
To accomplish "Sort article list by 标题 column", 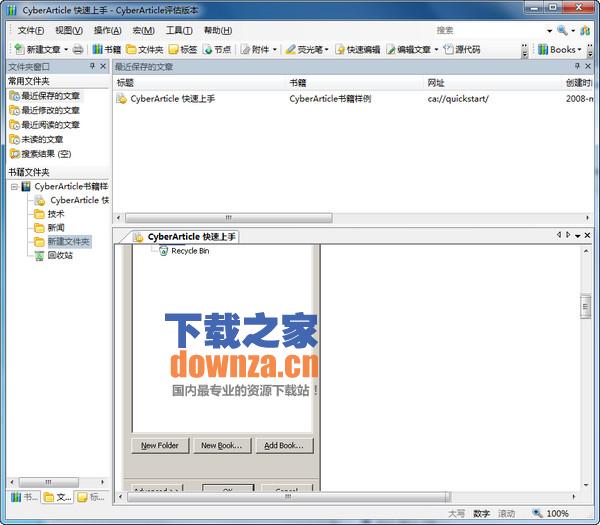I will tap(202, 83).
